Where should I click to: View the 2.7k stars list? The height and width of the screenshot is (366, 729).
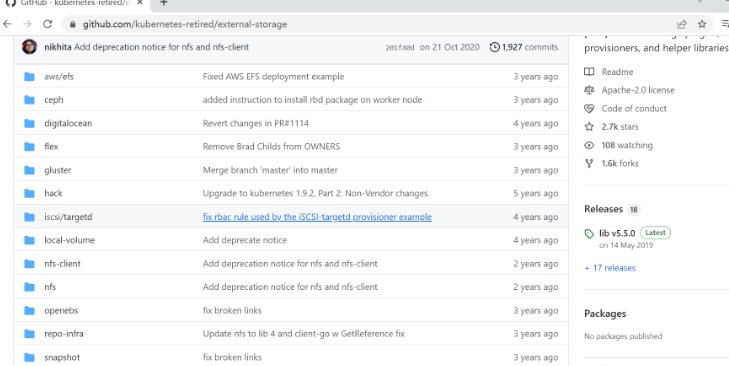620,126
